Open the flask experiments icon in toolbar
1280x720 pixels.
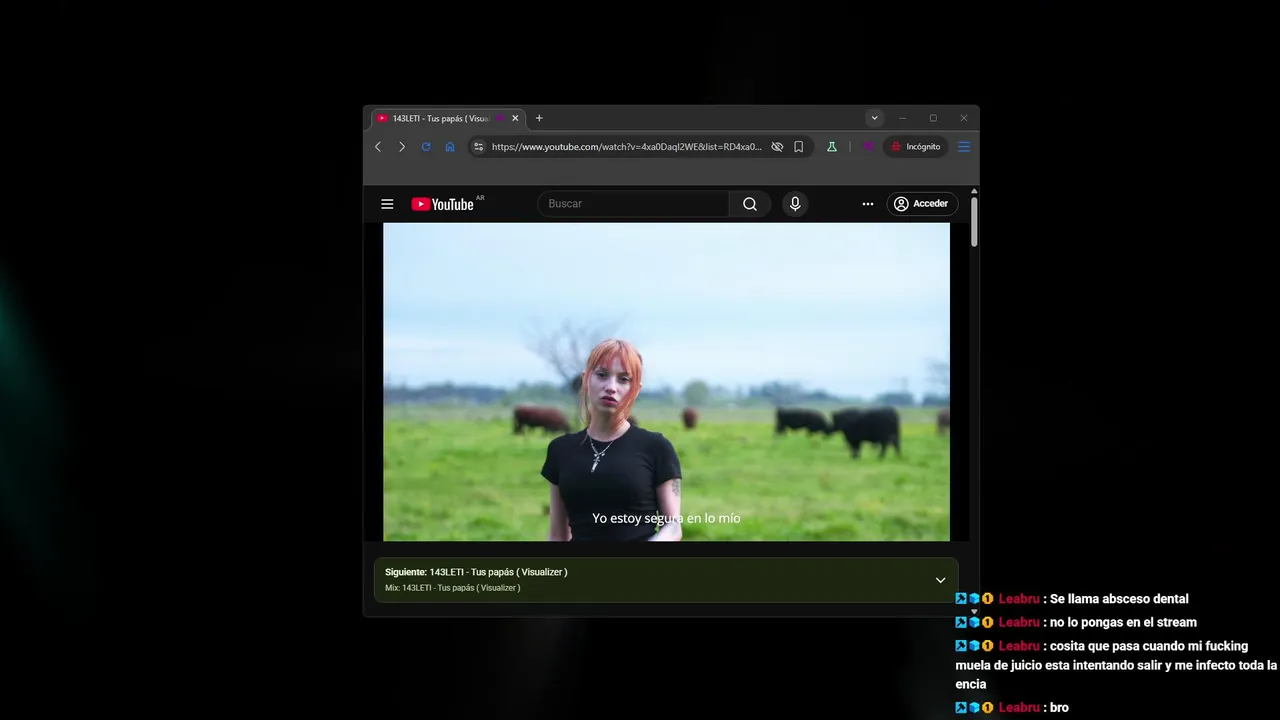[831, 147]
